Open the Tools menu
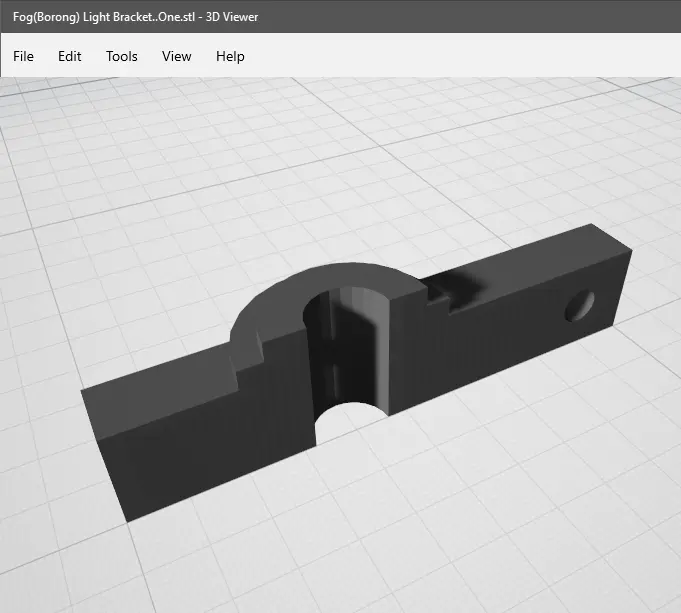The height and width of the screenshot is (613, 681). pos(122,56)
